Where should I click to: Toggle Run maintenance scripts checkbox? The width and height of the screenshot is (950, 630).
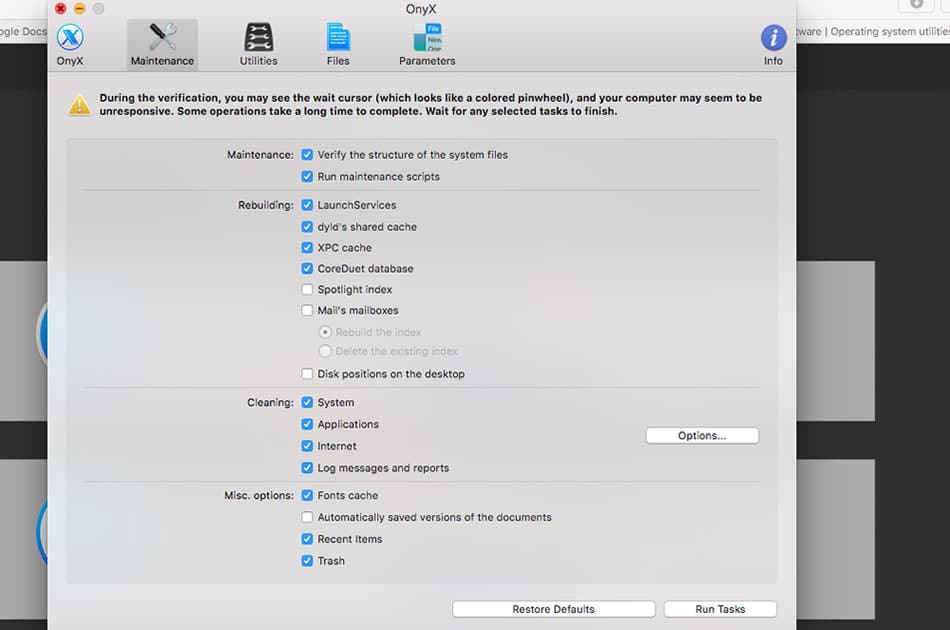307,176
